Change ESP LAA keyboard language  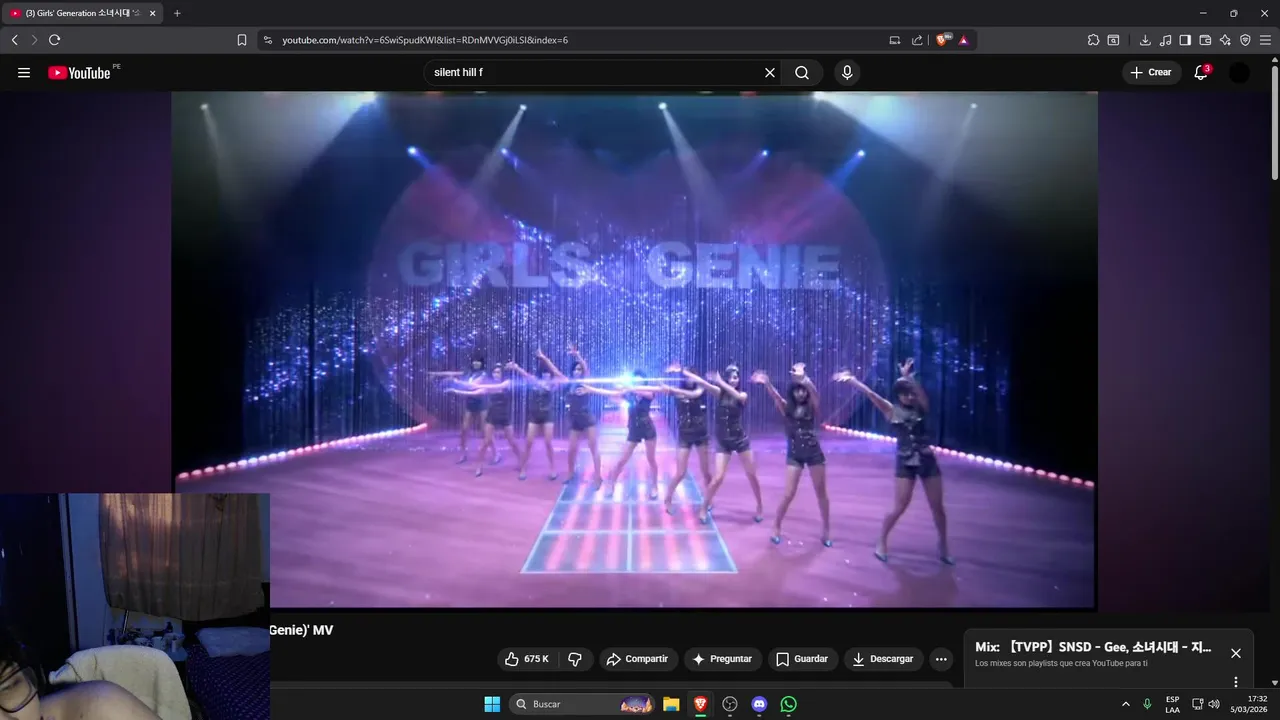coord(1172,704)
